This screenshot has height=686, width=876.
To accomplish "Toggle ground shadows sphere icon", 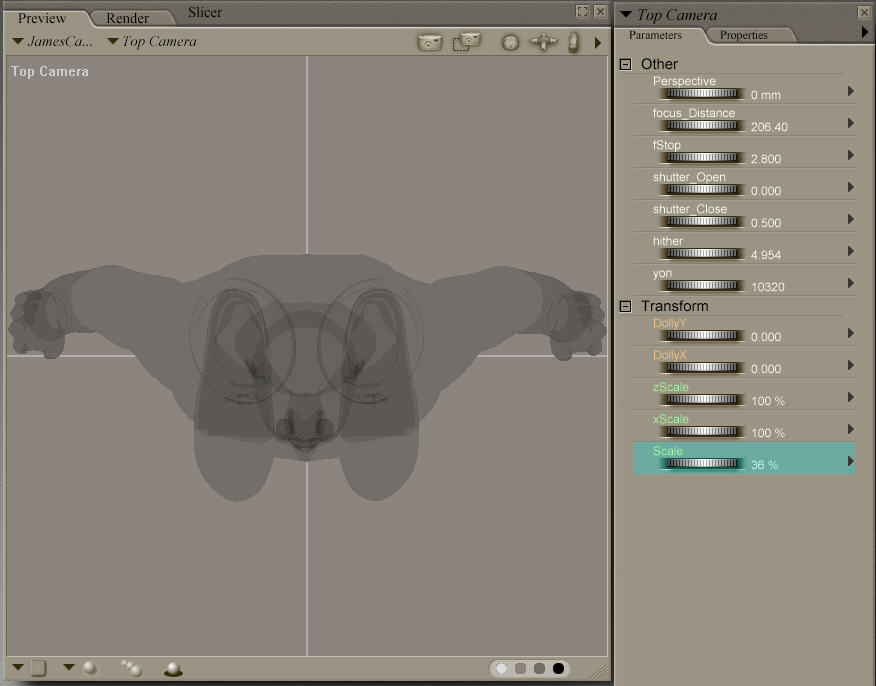I will [173, 668].
